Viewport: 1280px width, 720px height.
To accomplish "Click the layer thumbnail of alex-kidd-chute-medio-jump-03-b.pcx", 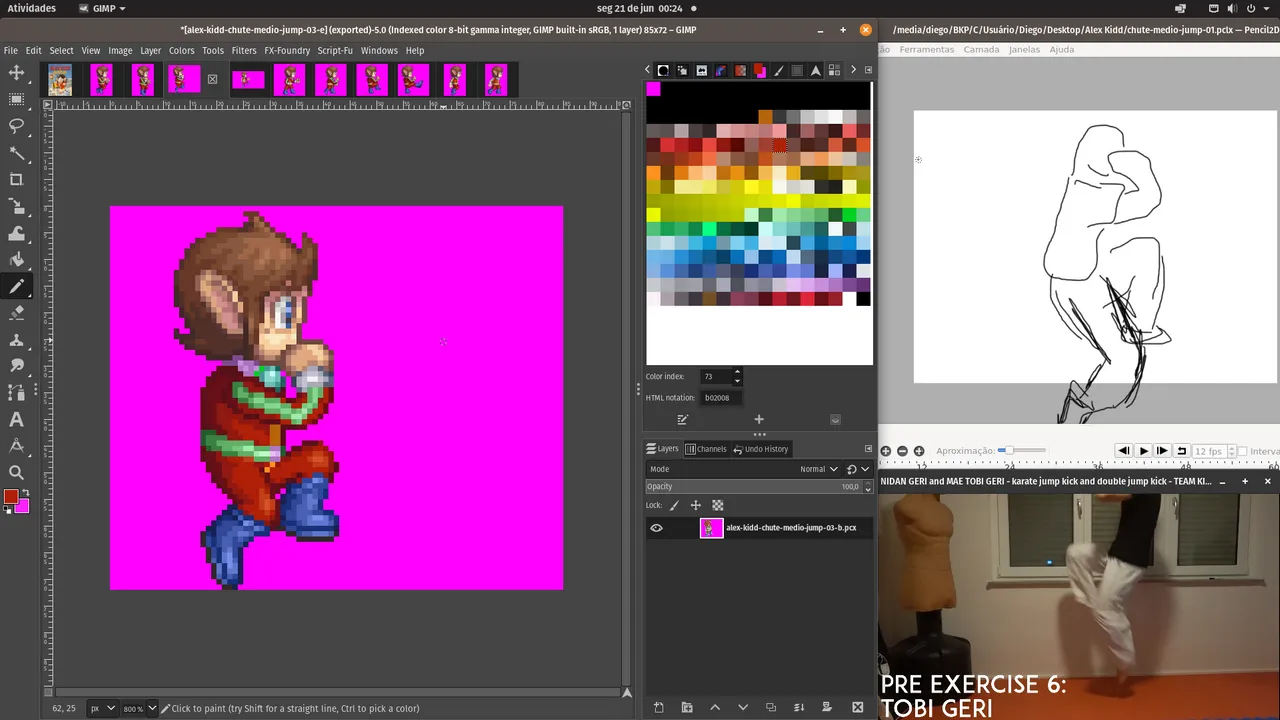I will click(711, 528).
